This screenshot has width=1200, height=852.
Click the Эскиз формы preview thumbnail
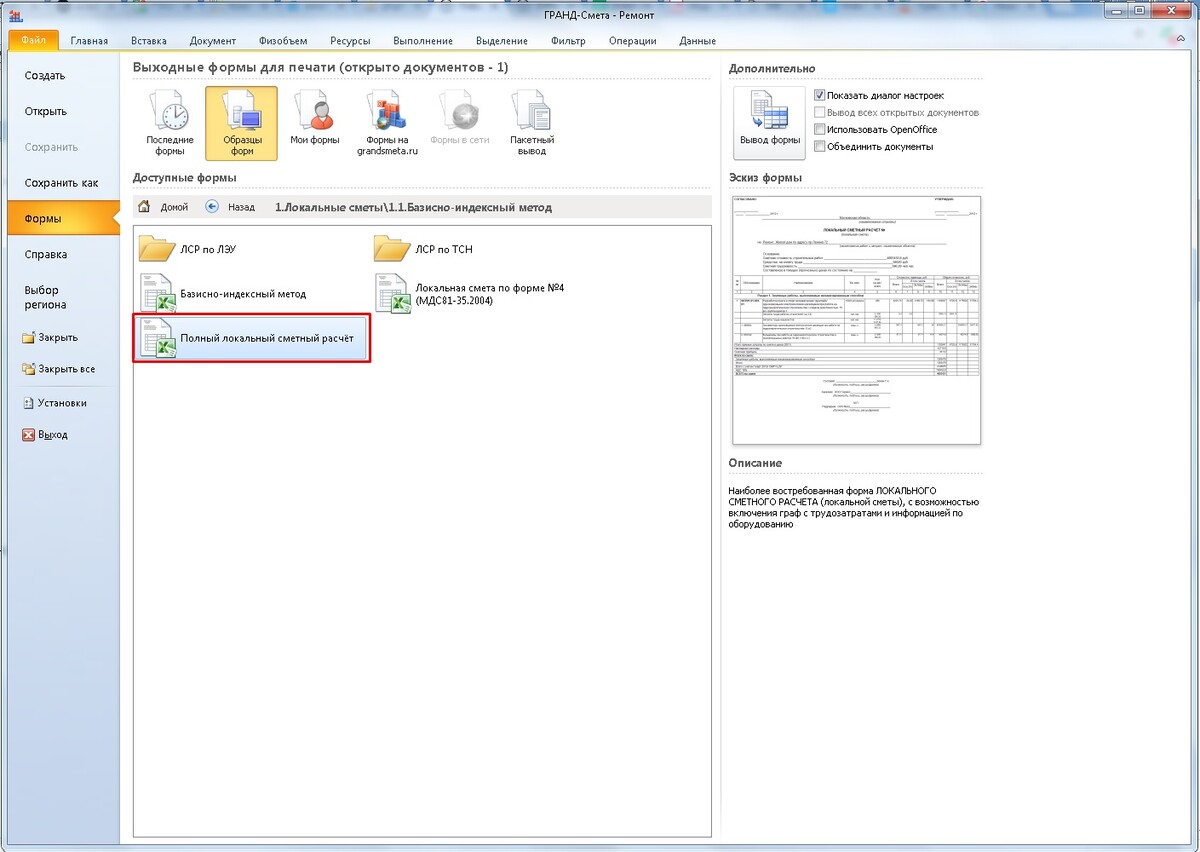(857, 319)
